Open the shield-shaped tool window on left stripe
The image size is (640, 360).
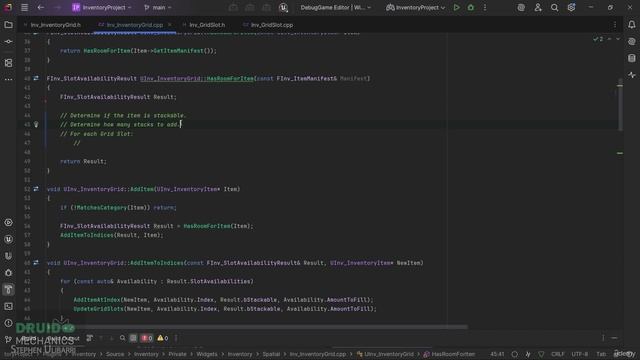tap(8, 256)
